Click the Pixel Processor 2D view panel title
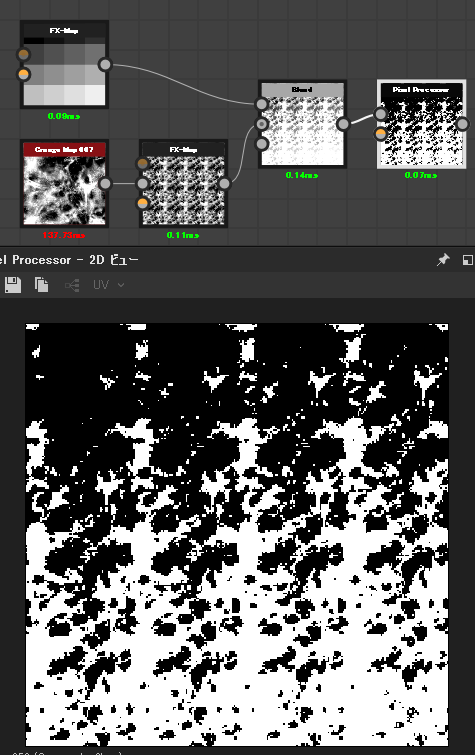 69,260
